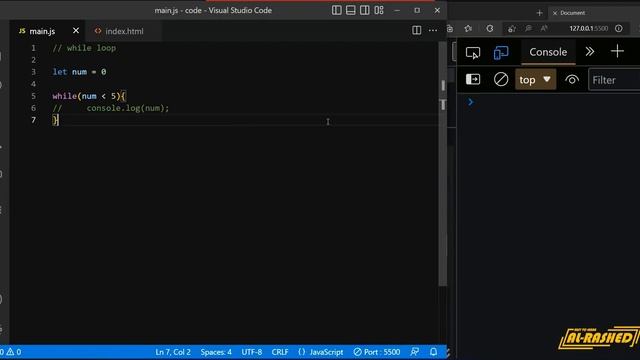Split the editor to the right
This screenshot has width=640, height=360.
click(416, 30)
